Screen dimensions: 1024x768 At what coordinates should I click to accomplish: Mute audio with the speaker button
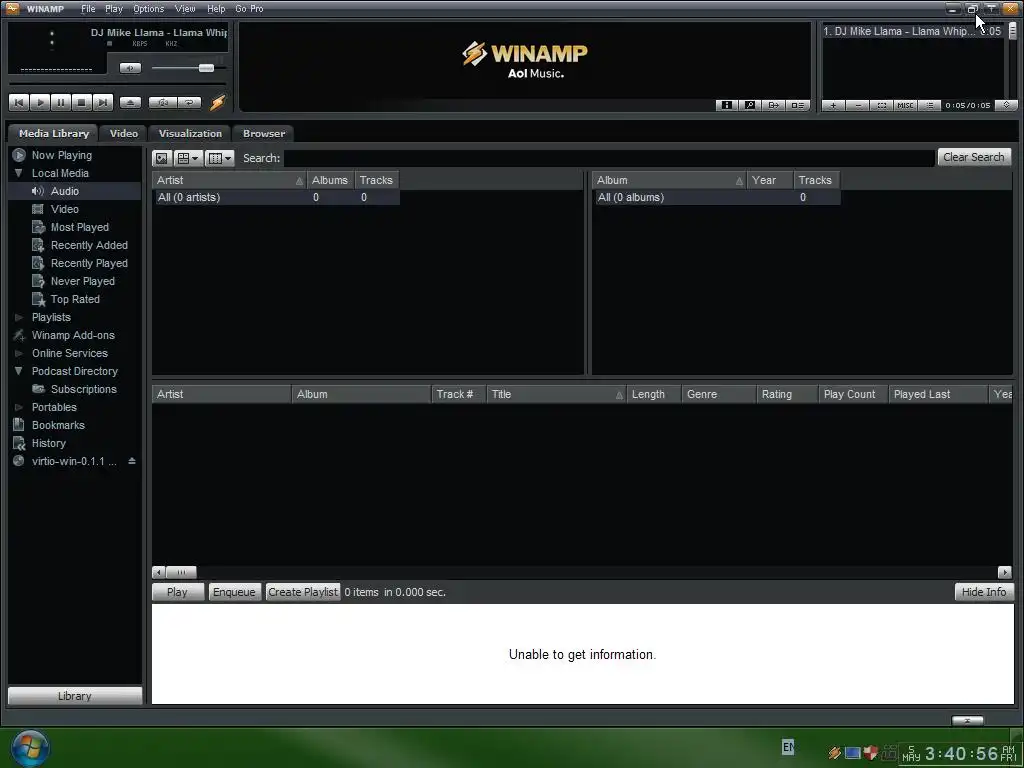[x=130, y=68]
